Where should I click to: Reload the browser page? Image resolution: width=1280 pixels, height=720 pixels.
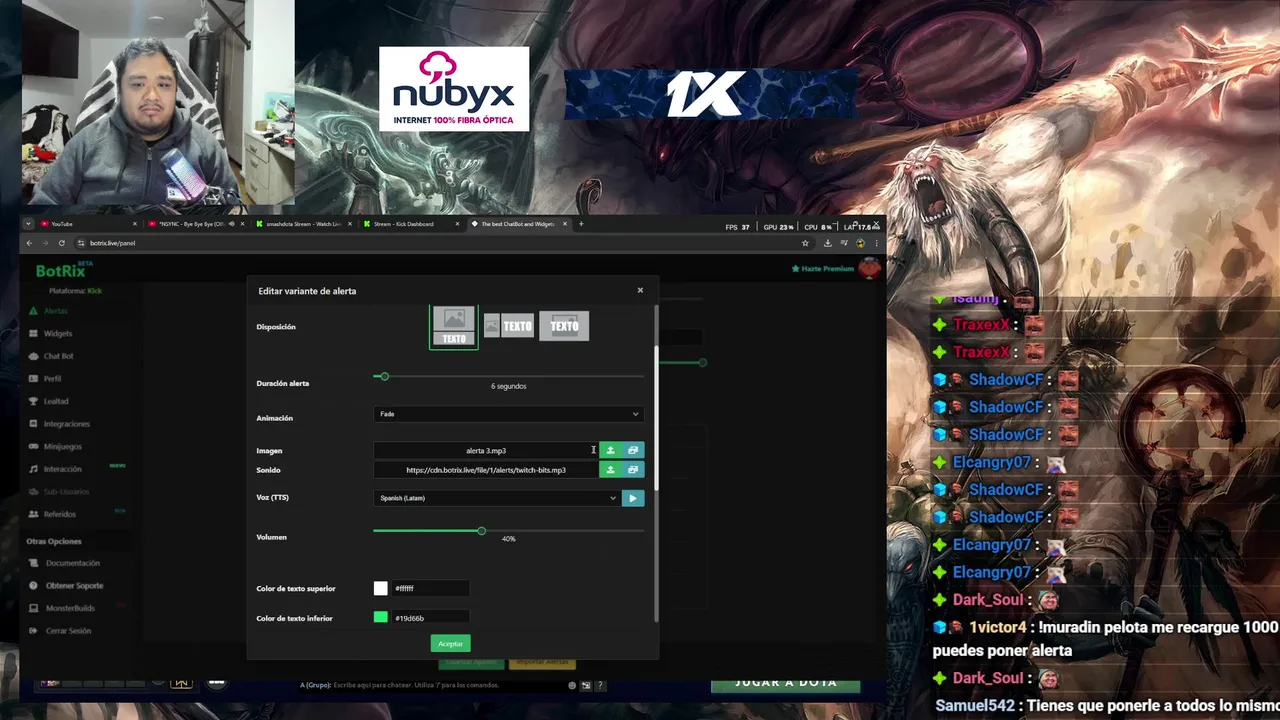point(62,243)
